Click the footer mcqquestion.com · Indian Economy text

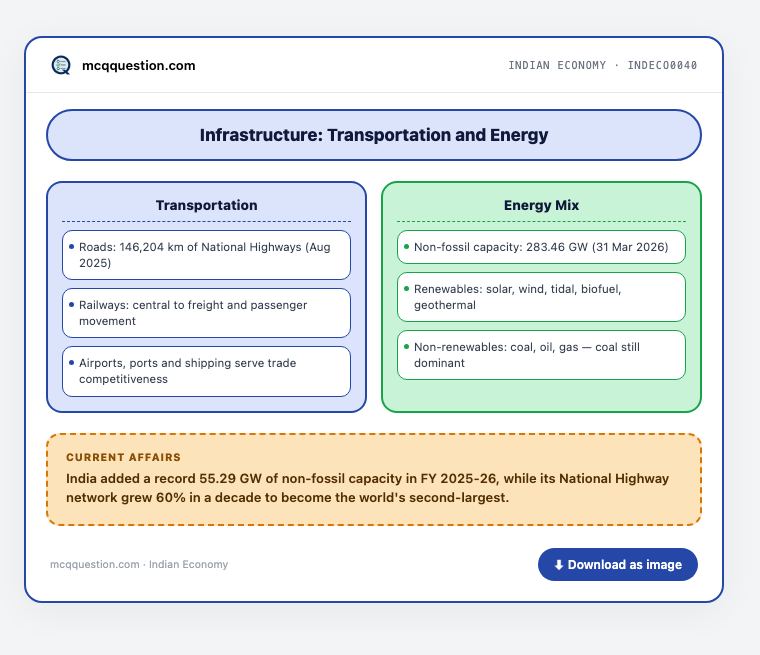(139, 564)
